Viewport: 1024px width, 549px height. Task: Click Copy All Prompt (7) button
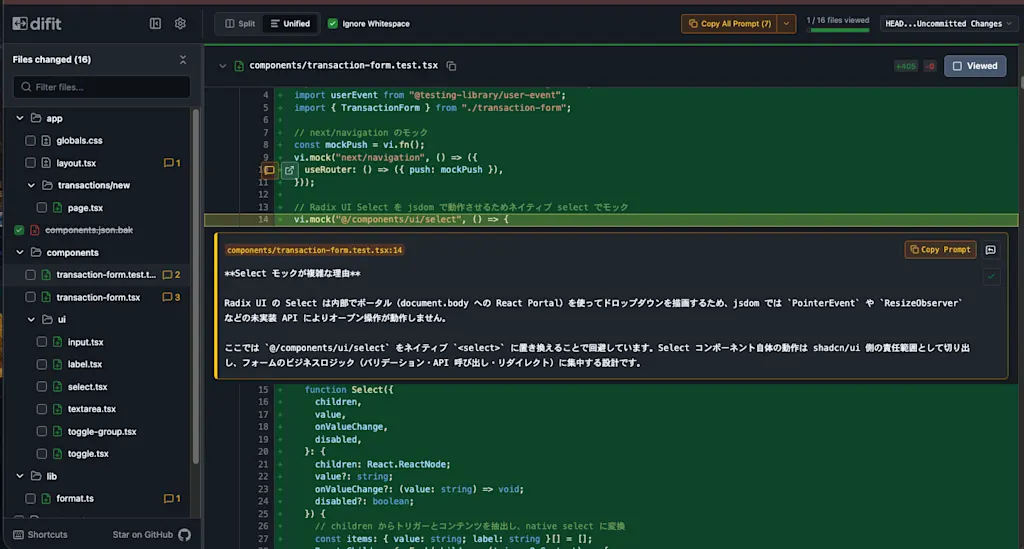coord(729,24)
